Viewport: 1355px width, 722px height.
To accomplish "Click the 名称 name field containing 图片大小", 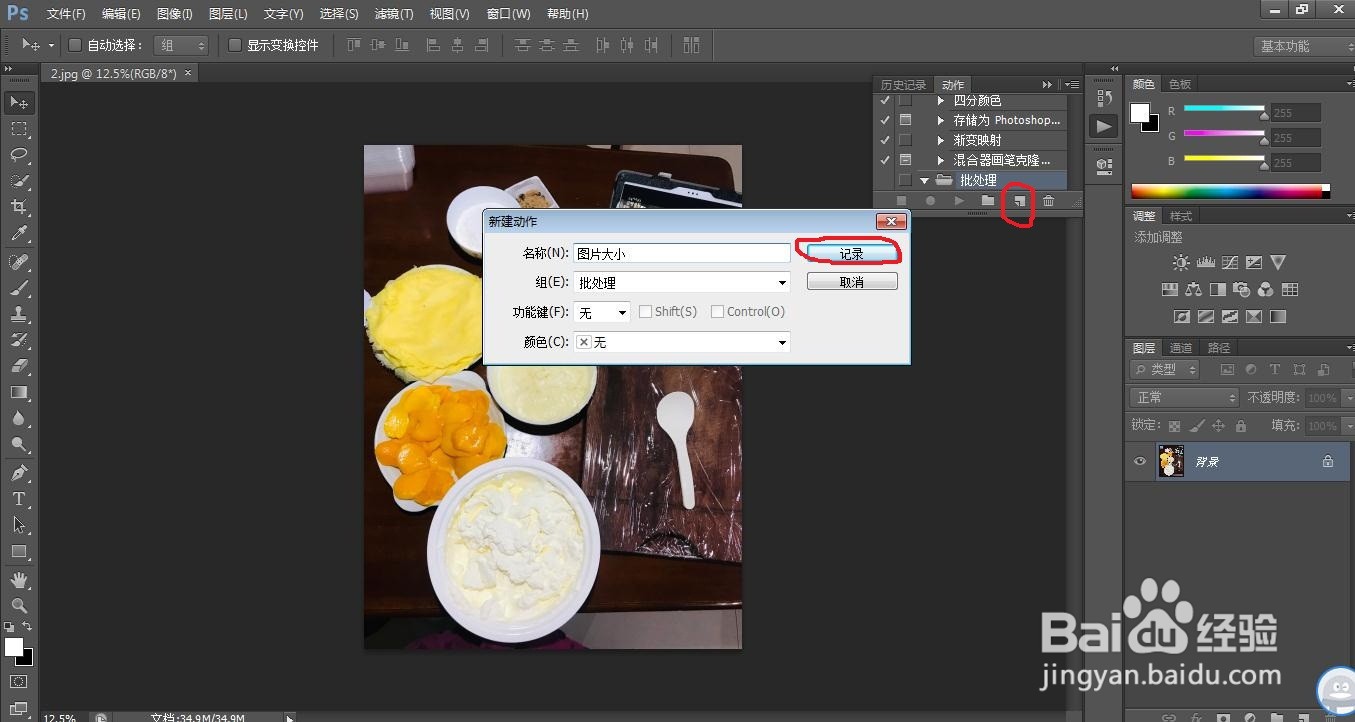I will click(x=682, y=254).
